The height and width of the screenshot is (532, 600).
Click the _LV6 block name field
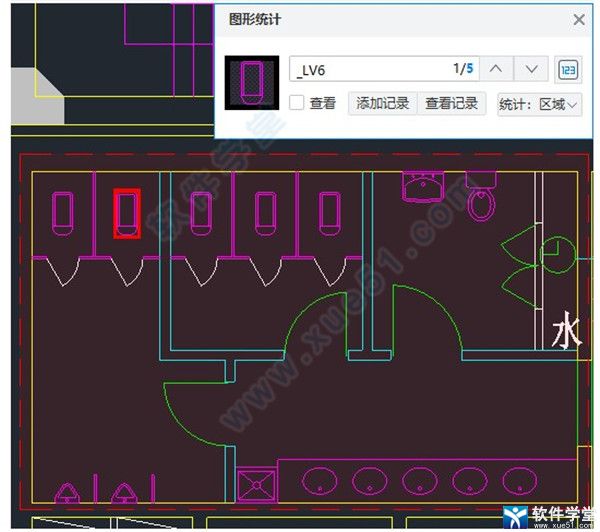point(370,69)
